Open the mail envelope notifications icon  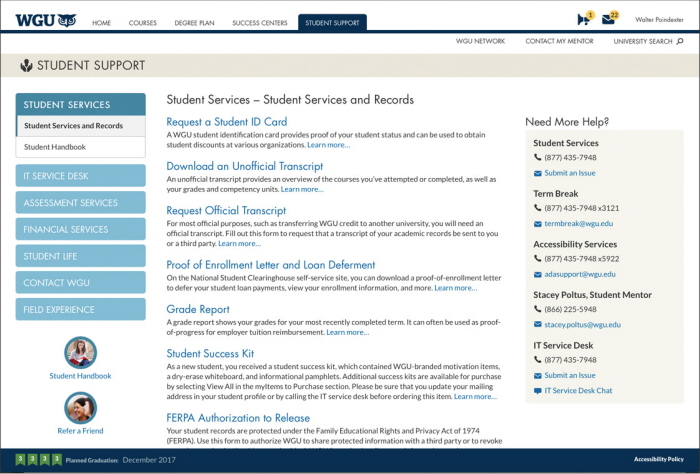[x=609, y=20]
